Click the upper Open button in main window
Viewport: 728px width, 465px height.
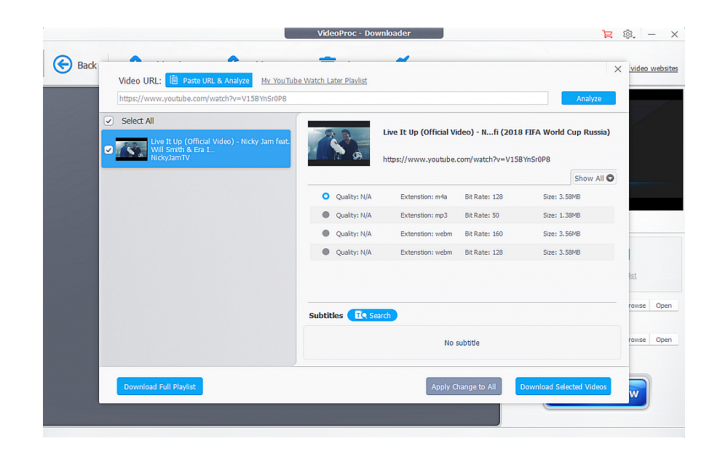(x=663, y=306)
